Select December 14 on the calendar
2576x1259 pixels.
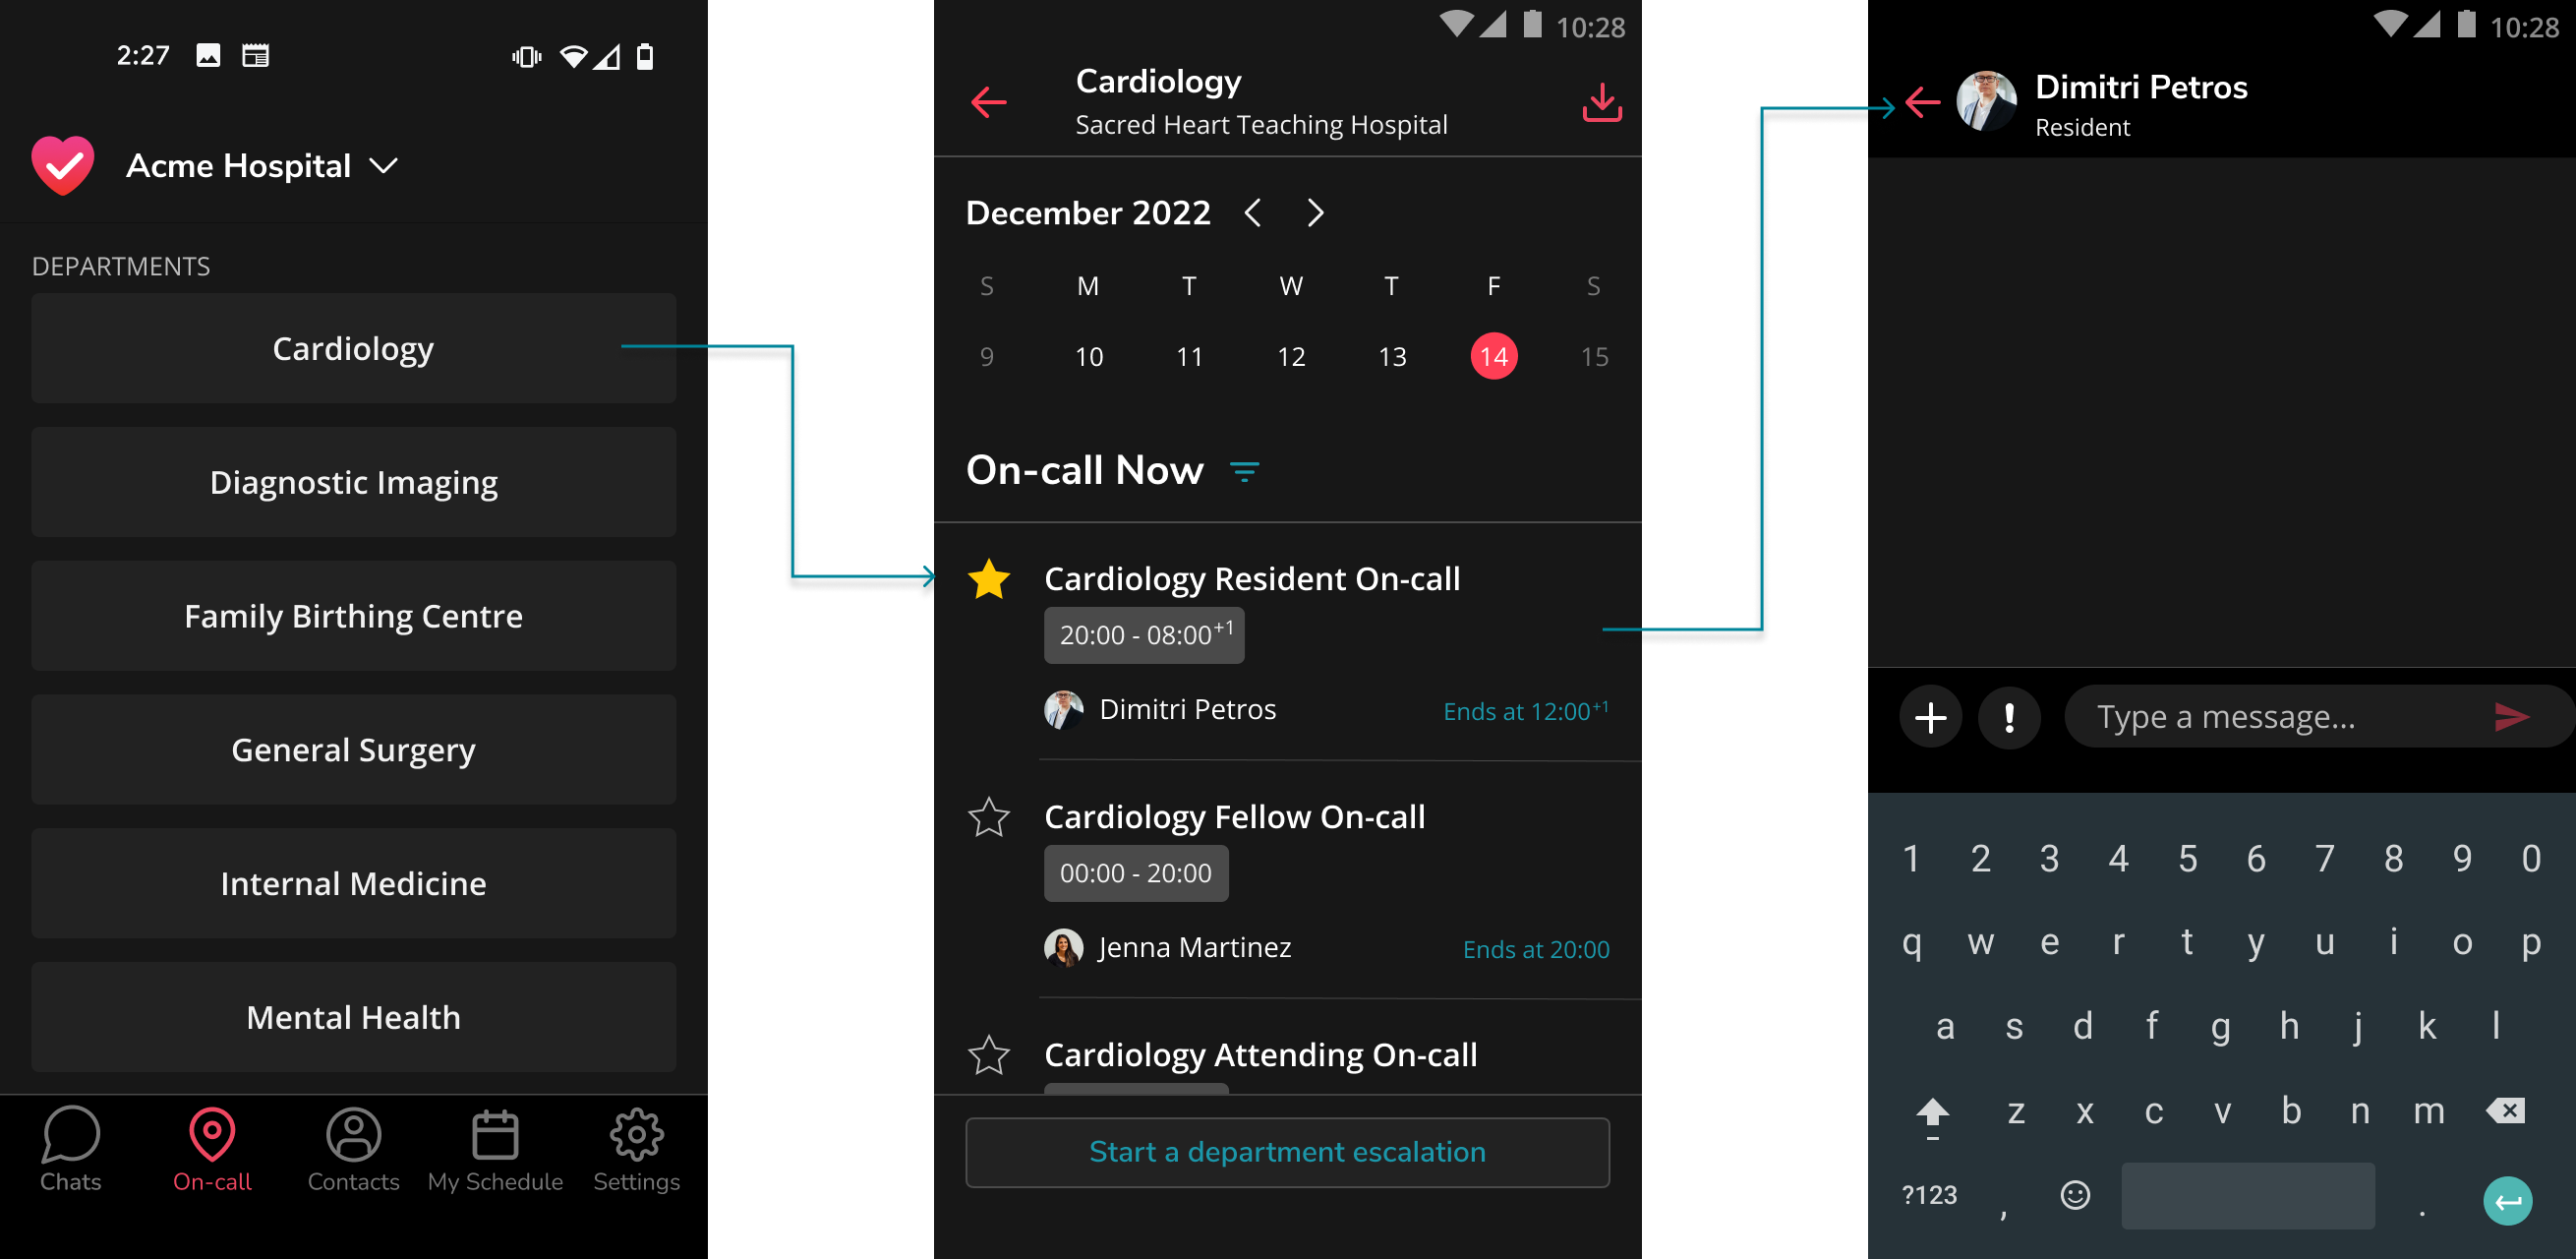point(1491,355)
